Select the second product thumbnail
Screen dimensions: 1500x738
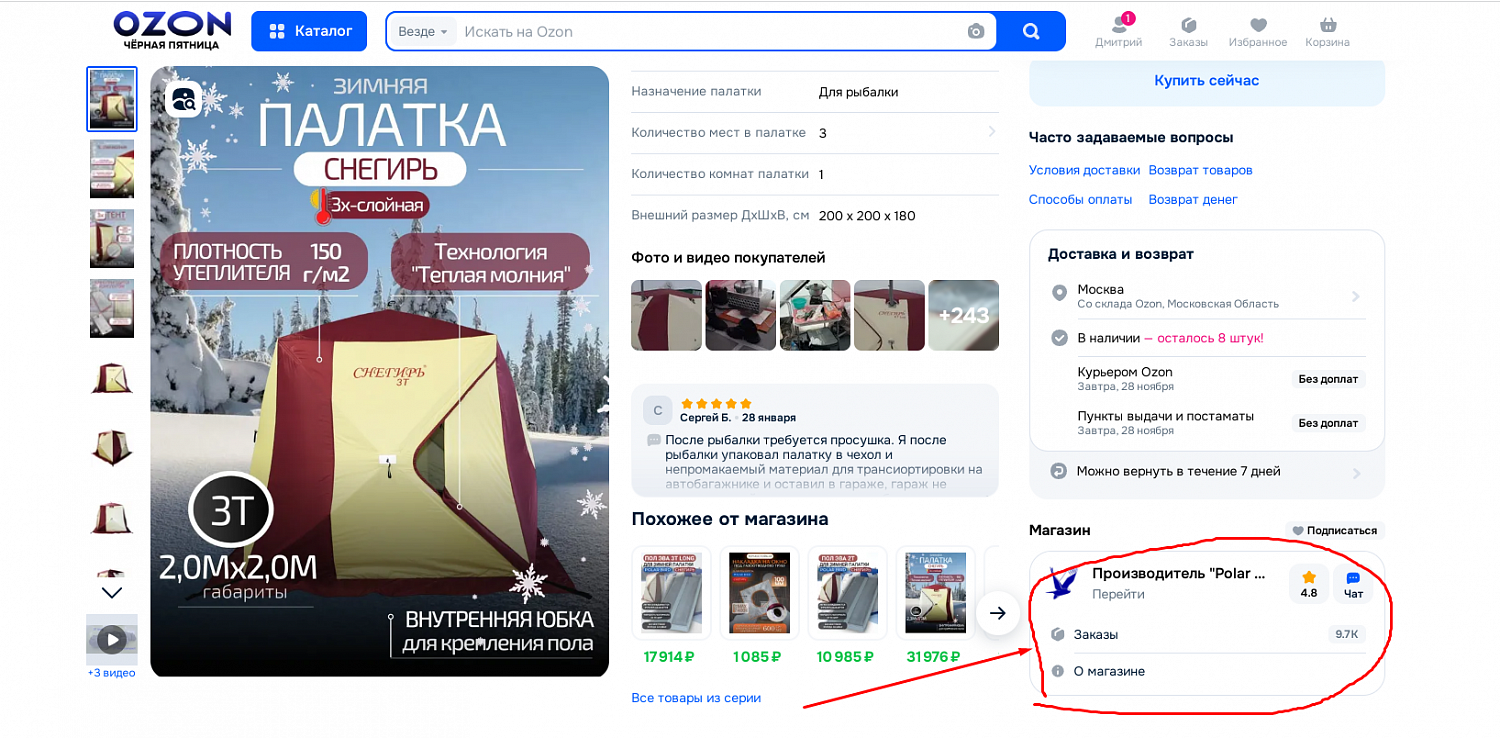click(x=112, y=169)
